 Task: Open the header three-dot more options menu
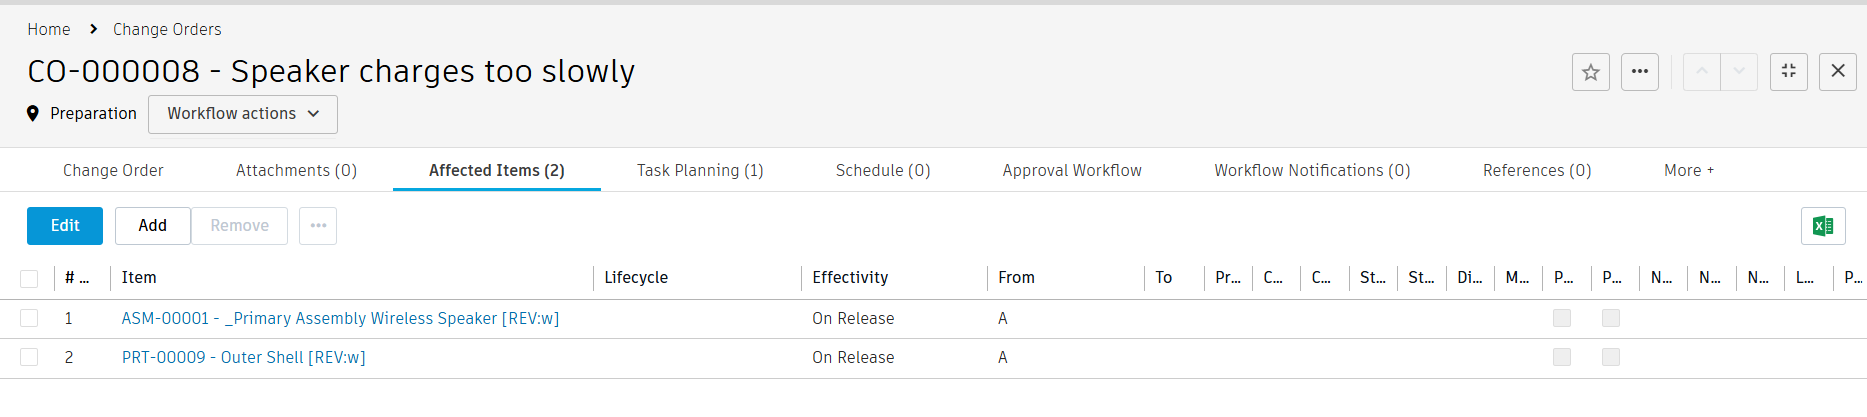[1639, 72]
